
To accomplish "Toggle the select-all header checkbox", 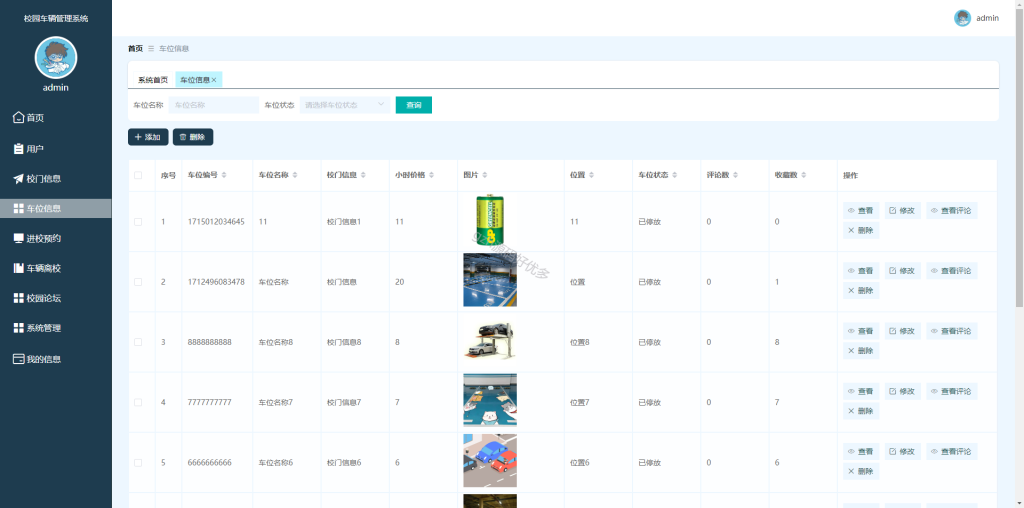I will click(138, 175).
